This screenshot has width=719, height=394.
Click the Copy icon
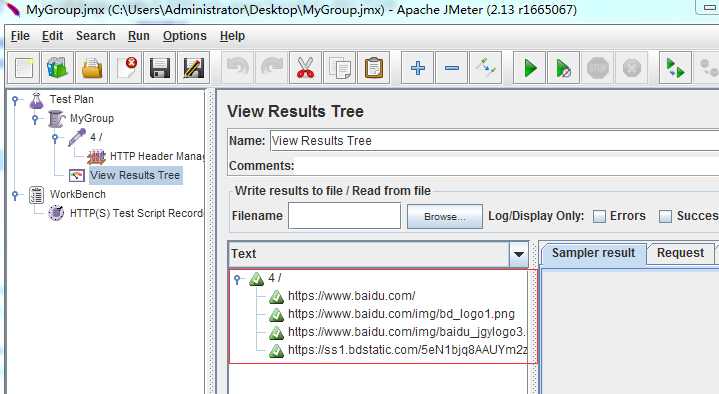point(339,68)
